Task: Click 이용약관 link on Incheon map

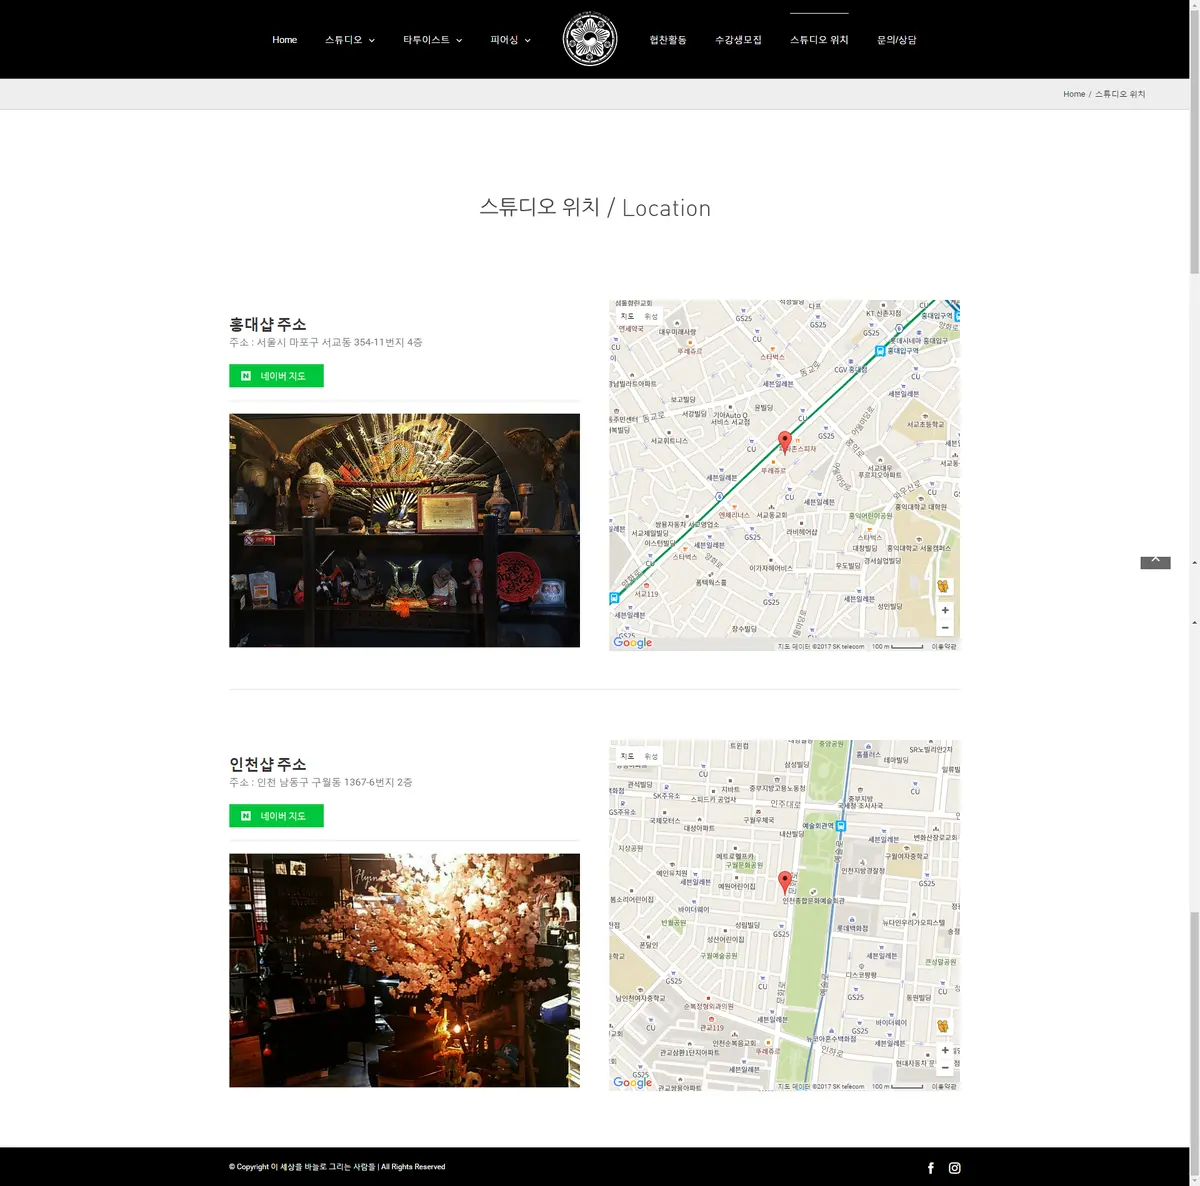Action: click(x=944, y=1086)
